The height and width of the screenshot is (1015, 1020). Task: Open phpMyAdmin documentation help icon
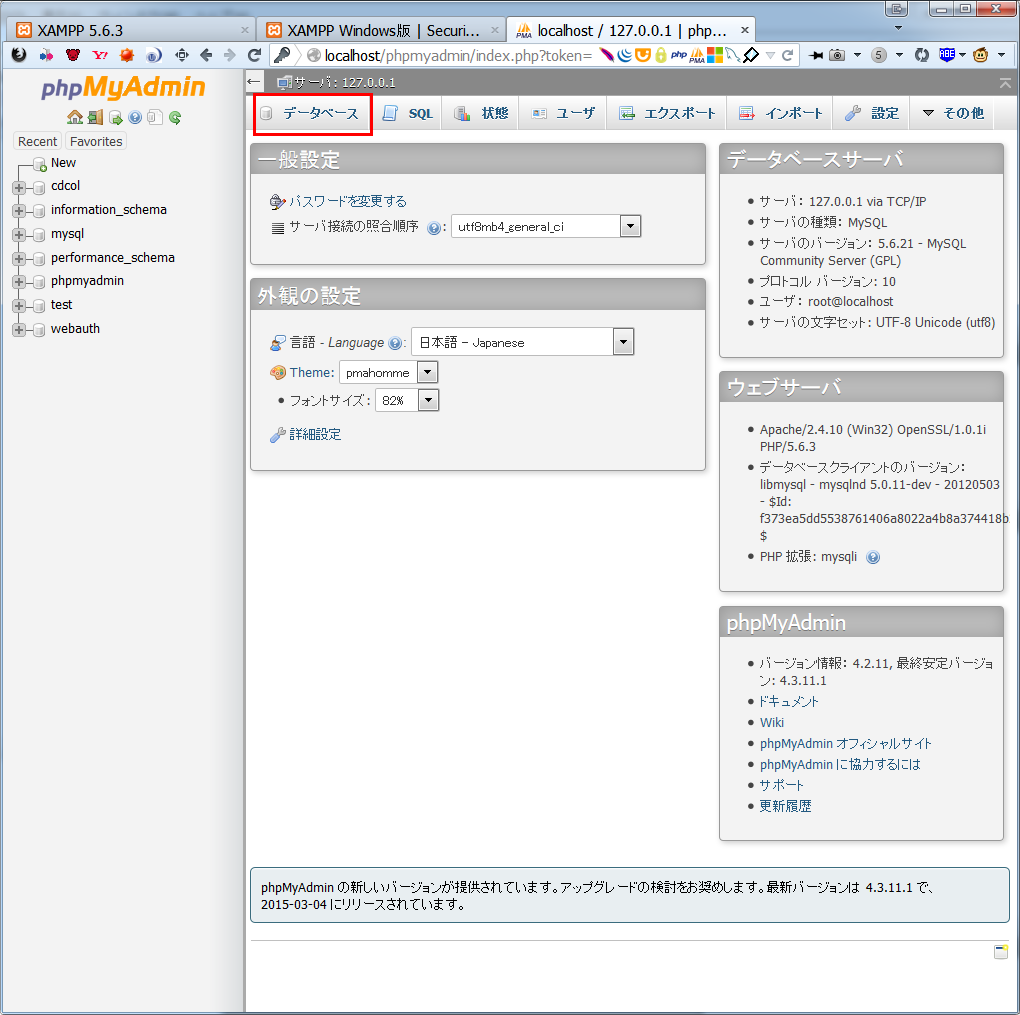pos(135,117)
